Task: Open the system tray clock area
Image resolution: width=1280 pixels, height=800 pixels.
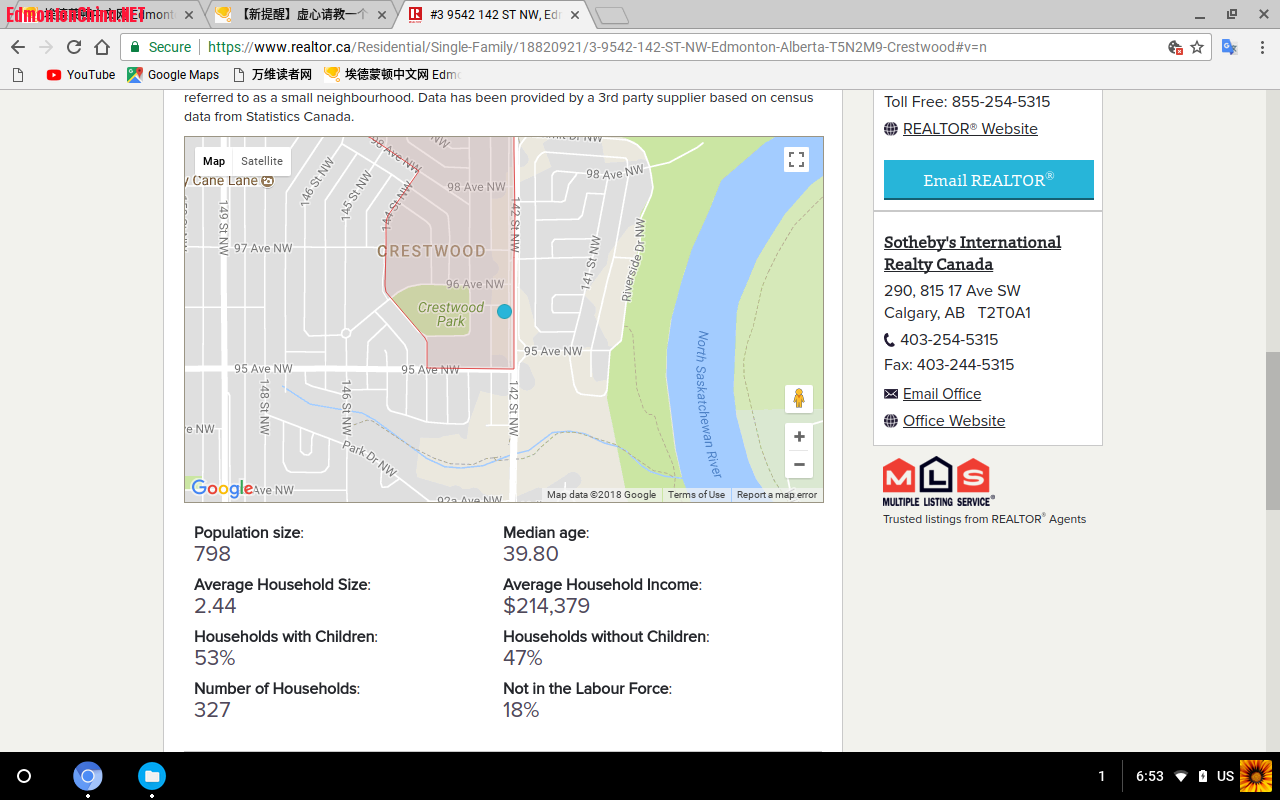Action: point(1149,776)
